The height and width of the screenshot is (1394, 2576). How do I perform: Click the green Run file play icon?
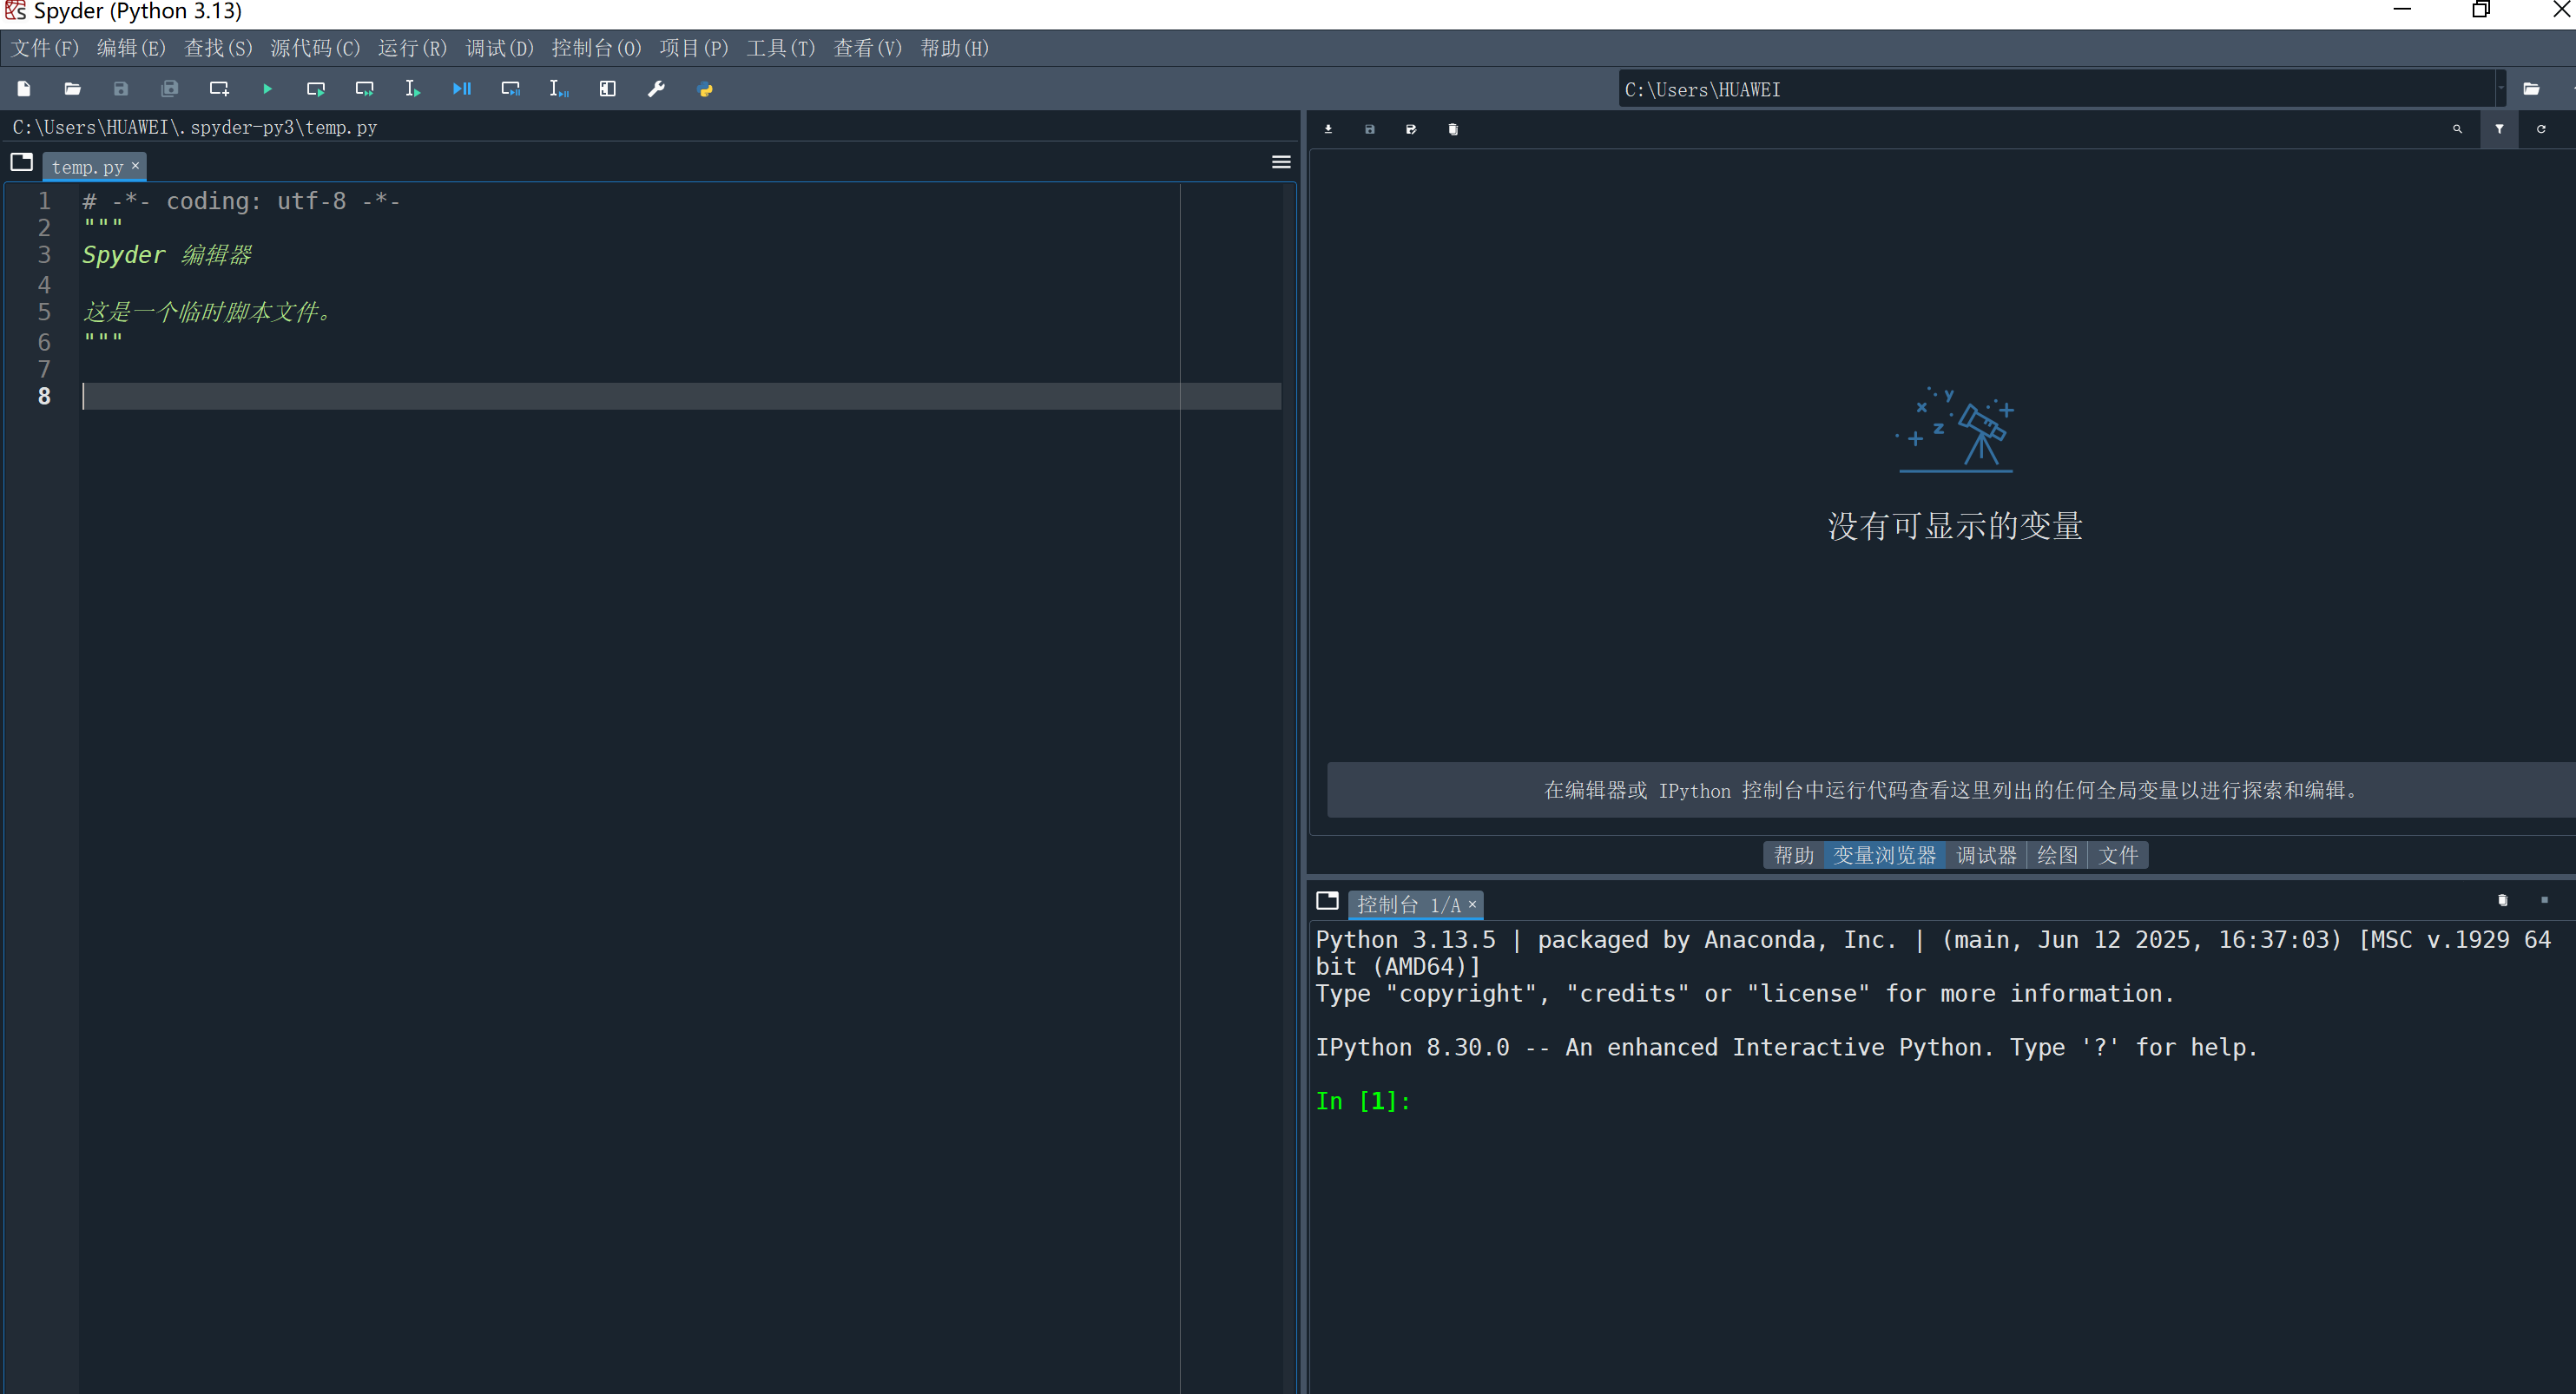267,89
